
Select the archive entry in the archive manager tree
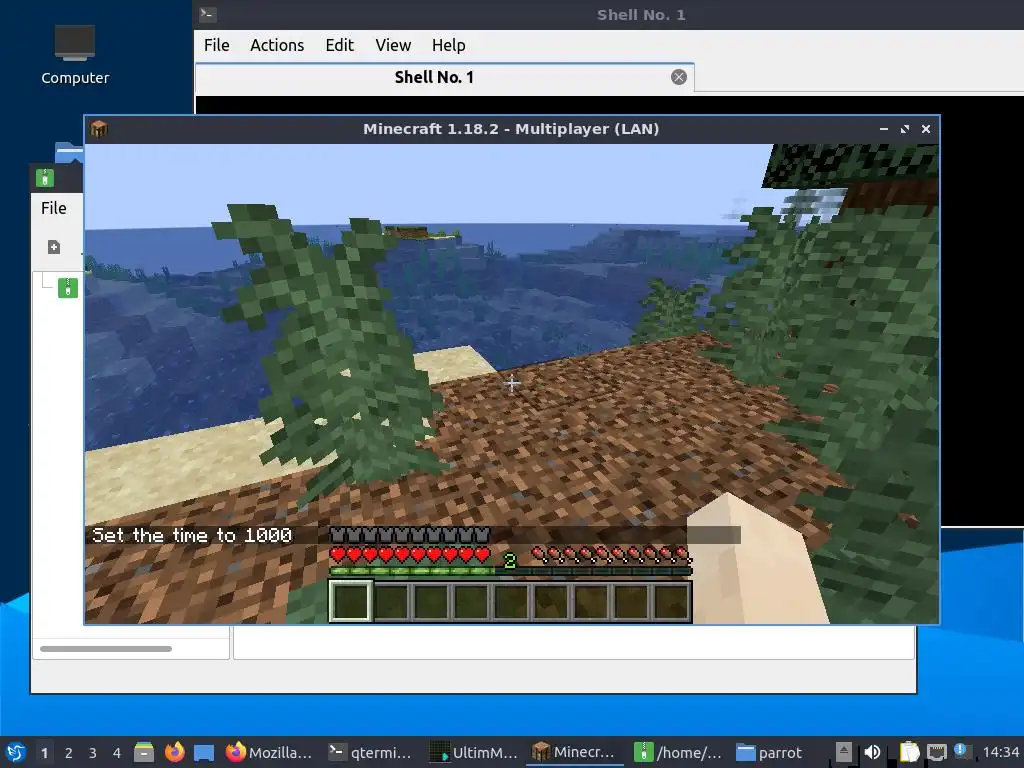pos(68,288)
